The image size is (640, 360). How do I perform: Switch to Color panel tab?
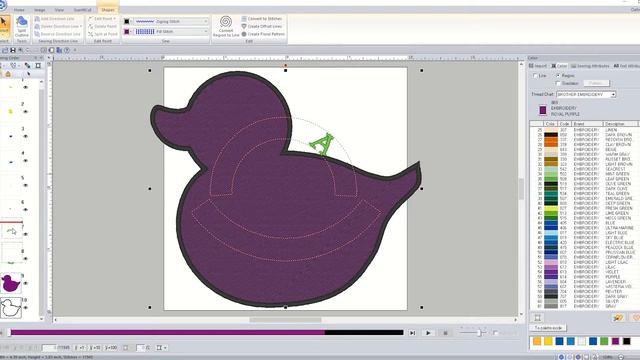pyautogui.click(x=559, y=66)
